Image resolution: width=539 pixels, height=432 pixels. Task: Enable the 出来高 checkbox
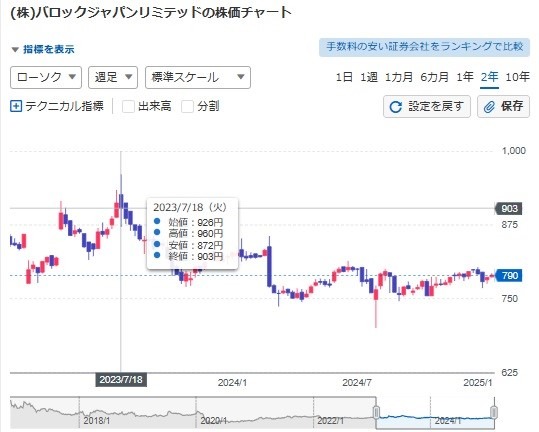[x=128, y=106]
